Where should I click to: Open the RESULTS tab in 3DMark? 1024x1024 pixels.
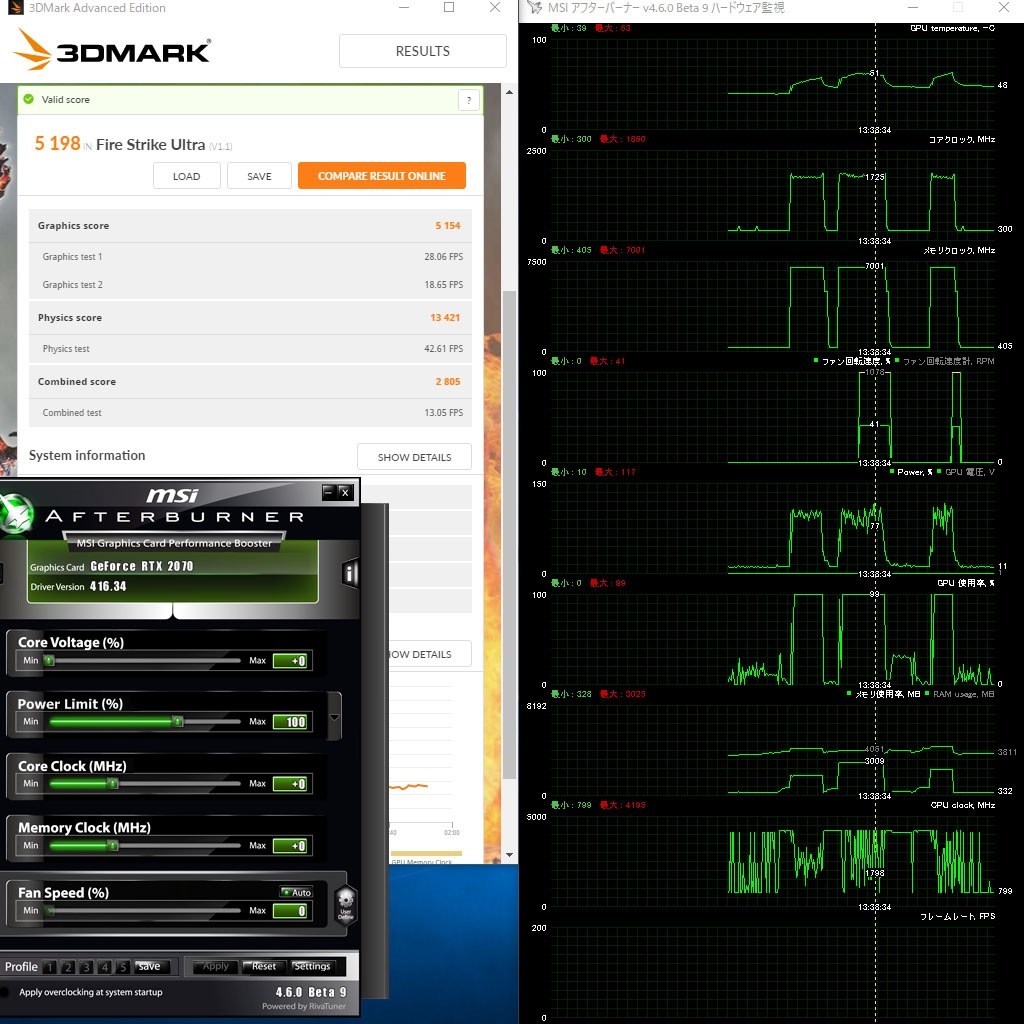[423, 51]
